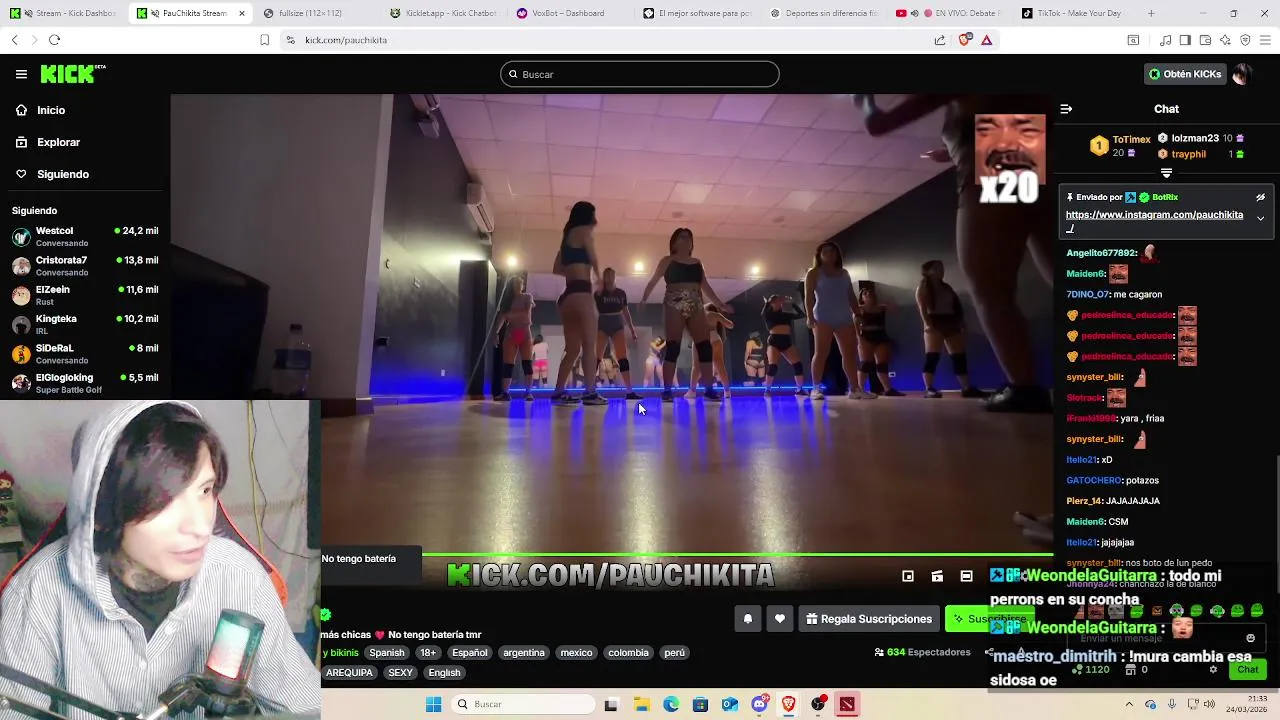Open Brave VPN shield icon
This screenshot has width=1280, height=720.
point(1245,40)
